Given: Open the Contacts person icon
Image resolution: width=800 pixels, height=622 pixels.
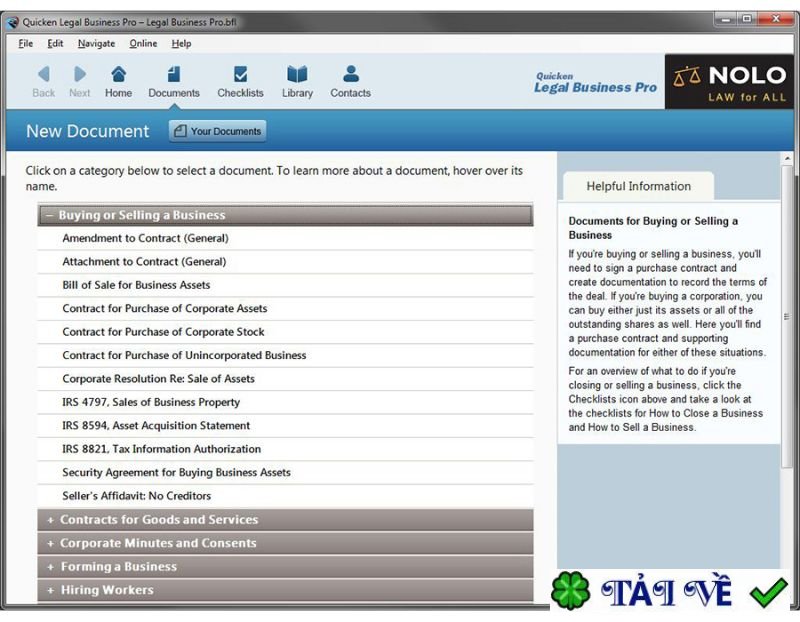Looking at the screenshot, I should pos(351,74).
